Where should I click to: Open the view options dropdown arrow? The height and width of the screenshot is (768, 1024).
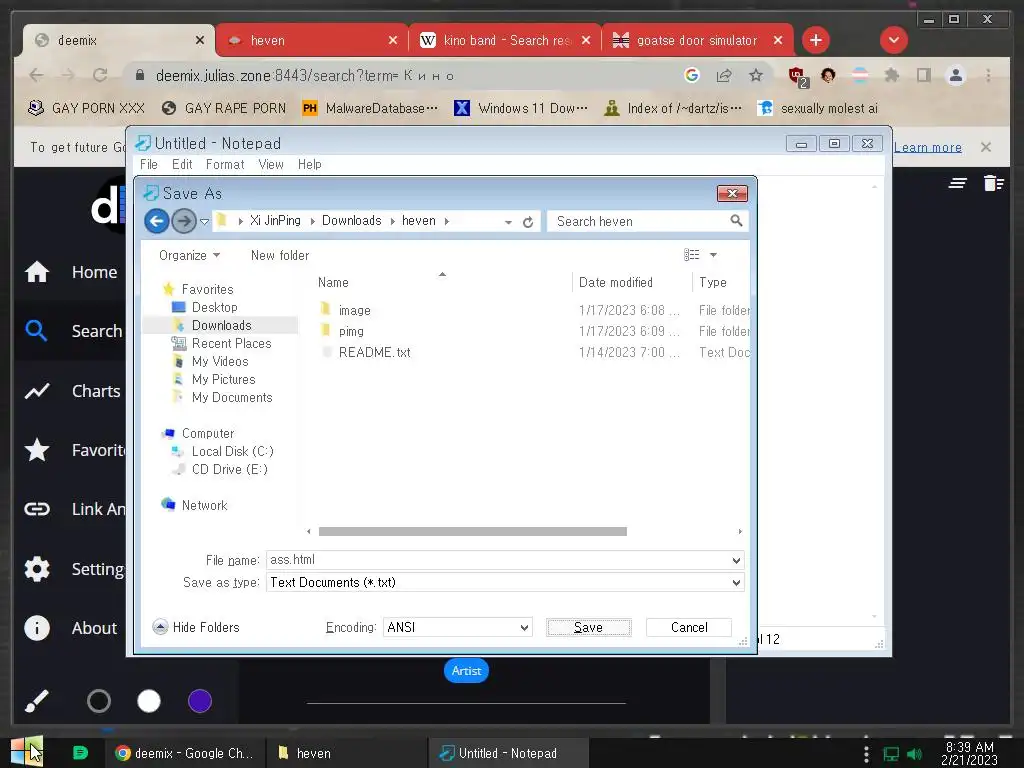713,255
